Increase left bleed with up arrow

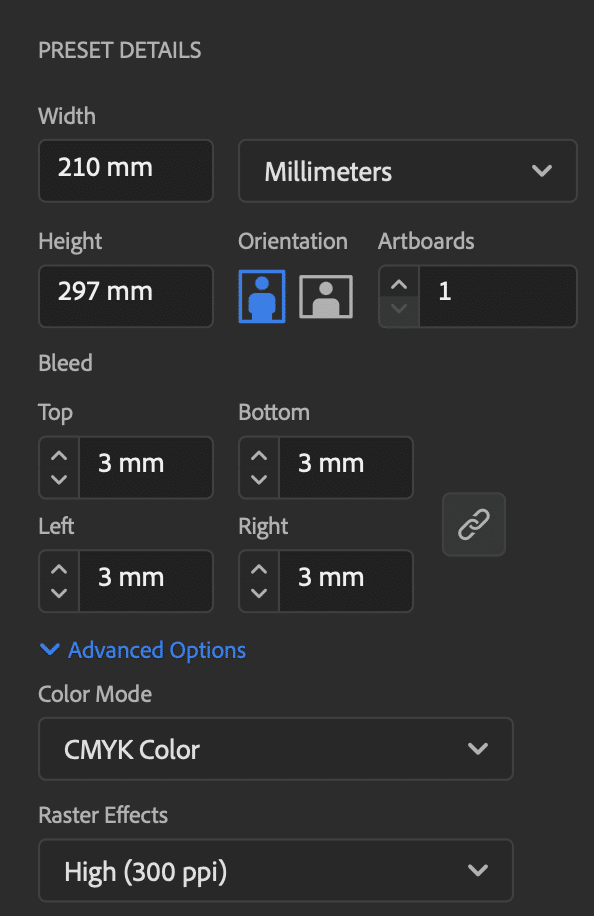pos(59,570)
